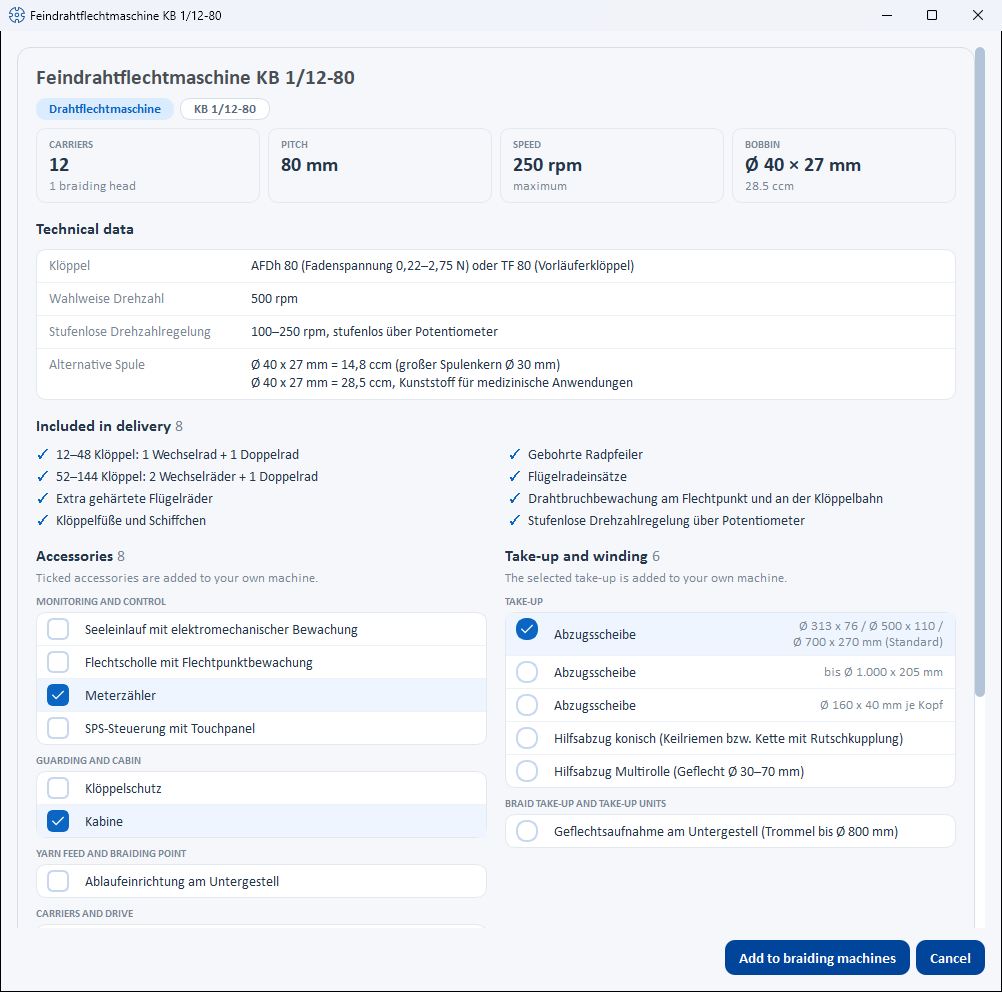Select the standard Abzugsscheibe Ø 313 x 76 option
Image resolution: width=1002 pixels, height=992 pixels.
527,630
